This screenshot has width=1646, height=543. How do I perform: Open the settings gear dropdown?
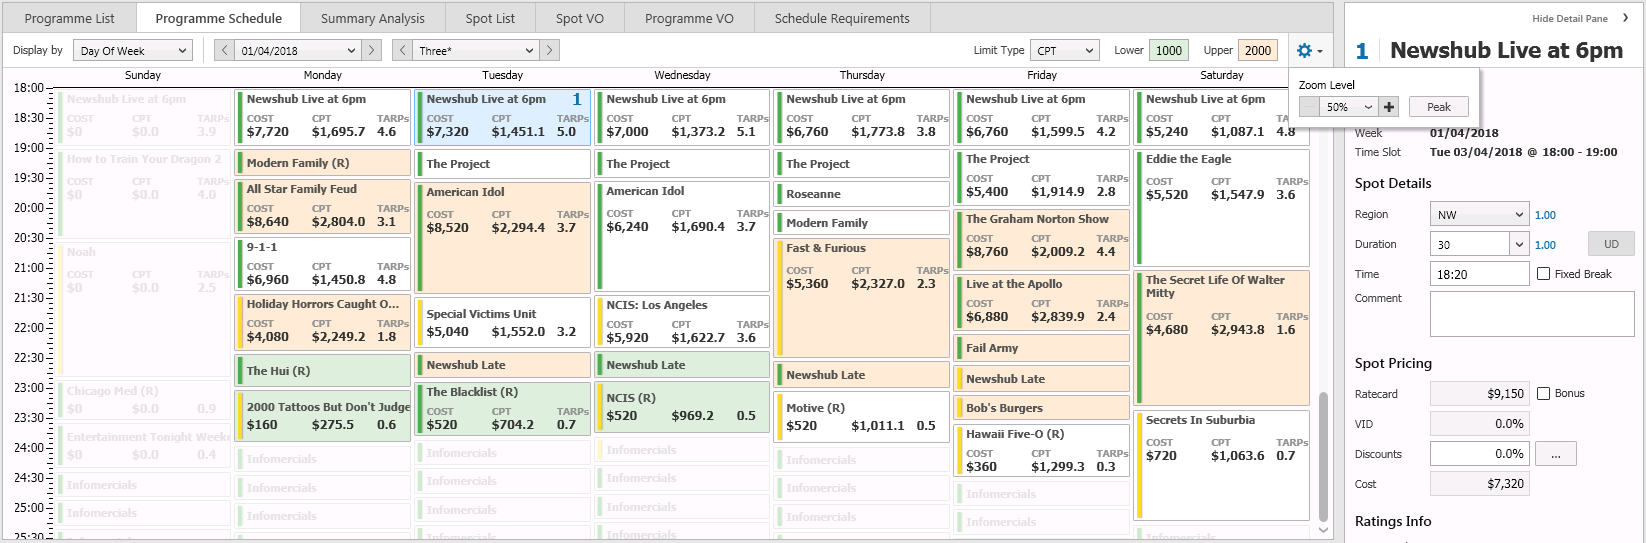1308,50
